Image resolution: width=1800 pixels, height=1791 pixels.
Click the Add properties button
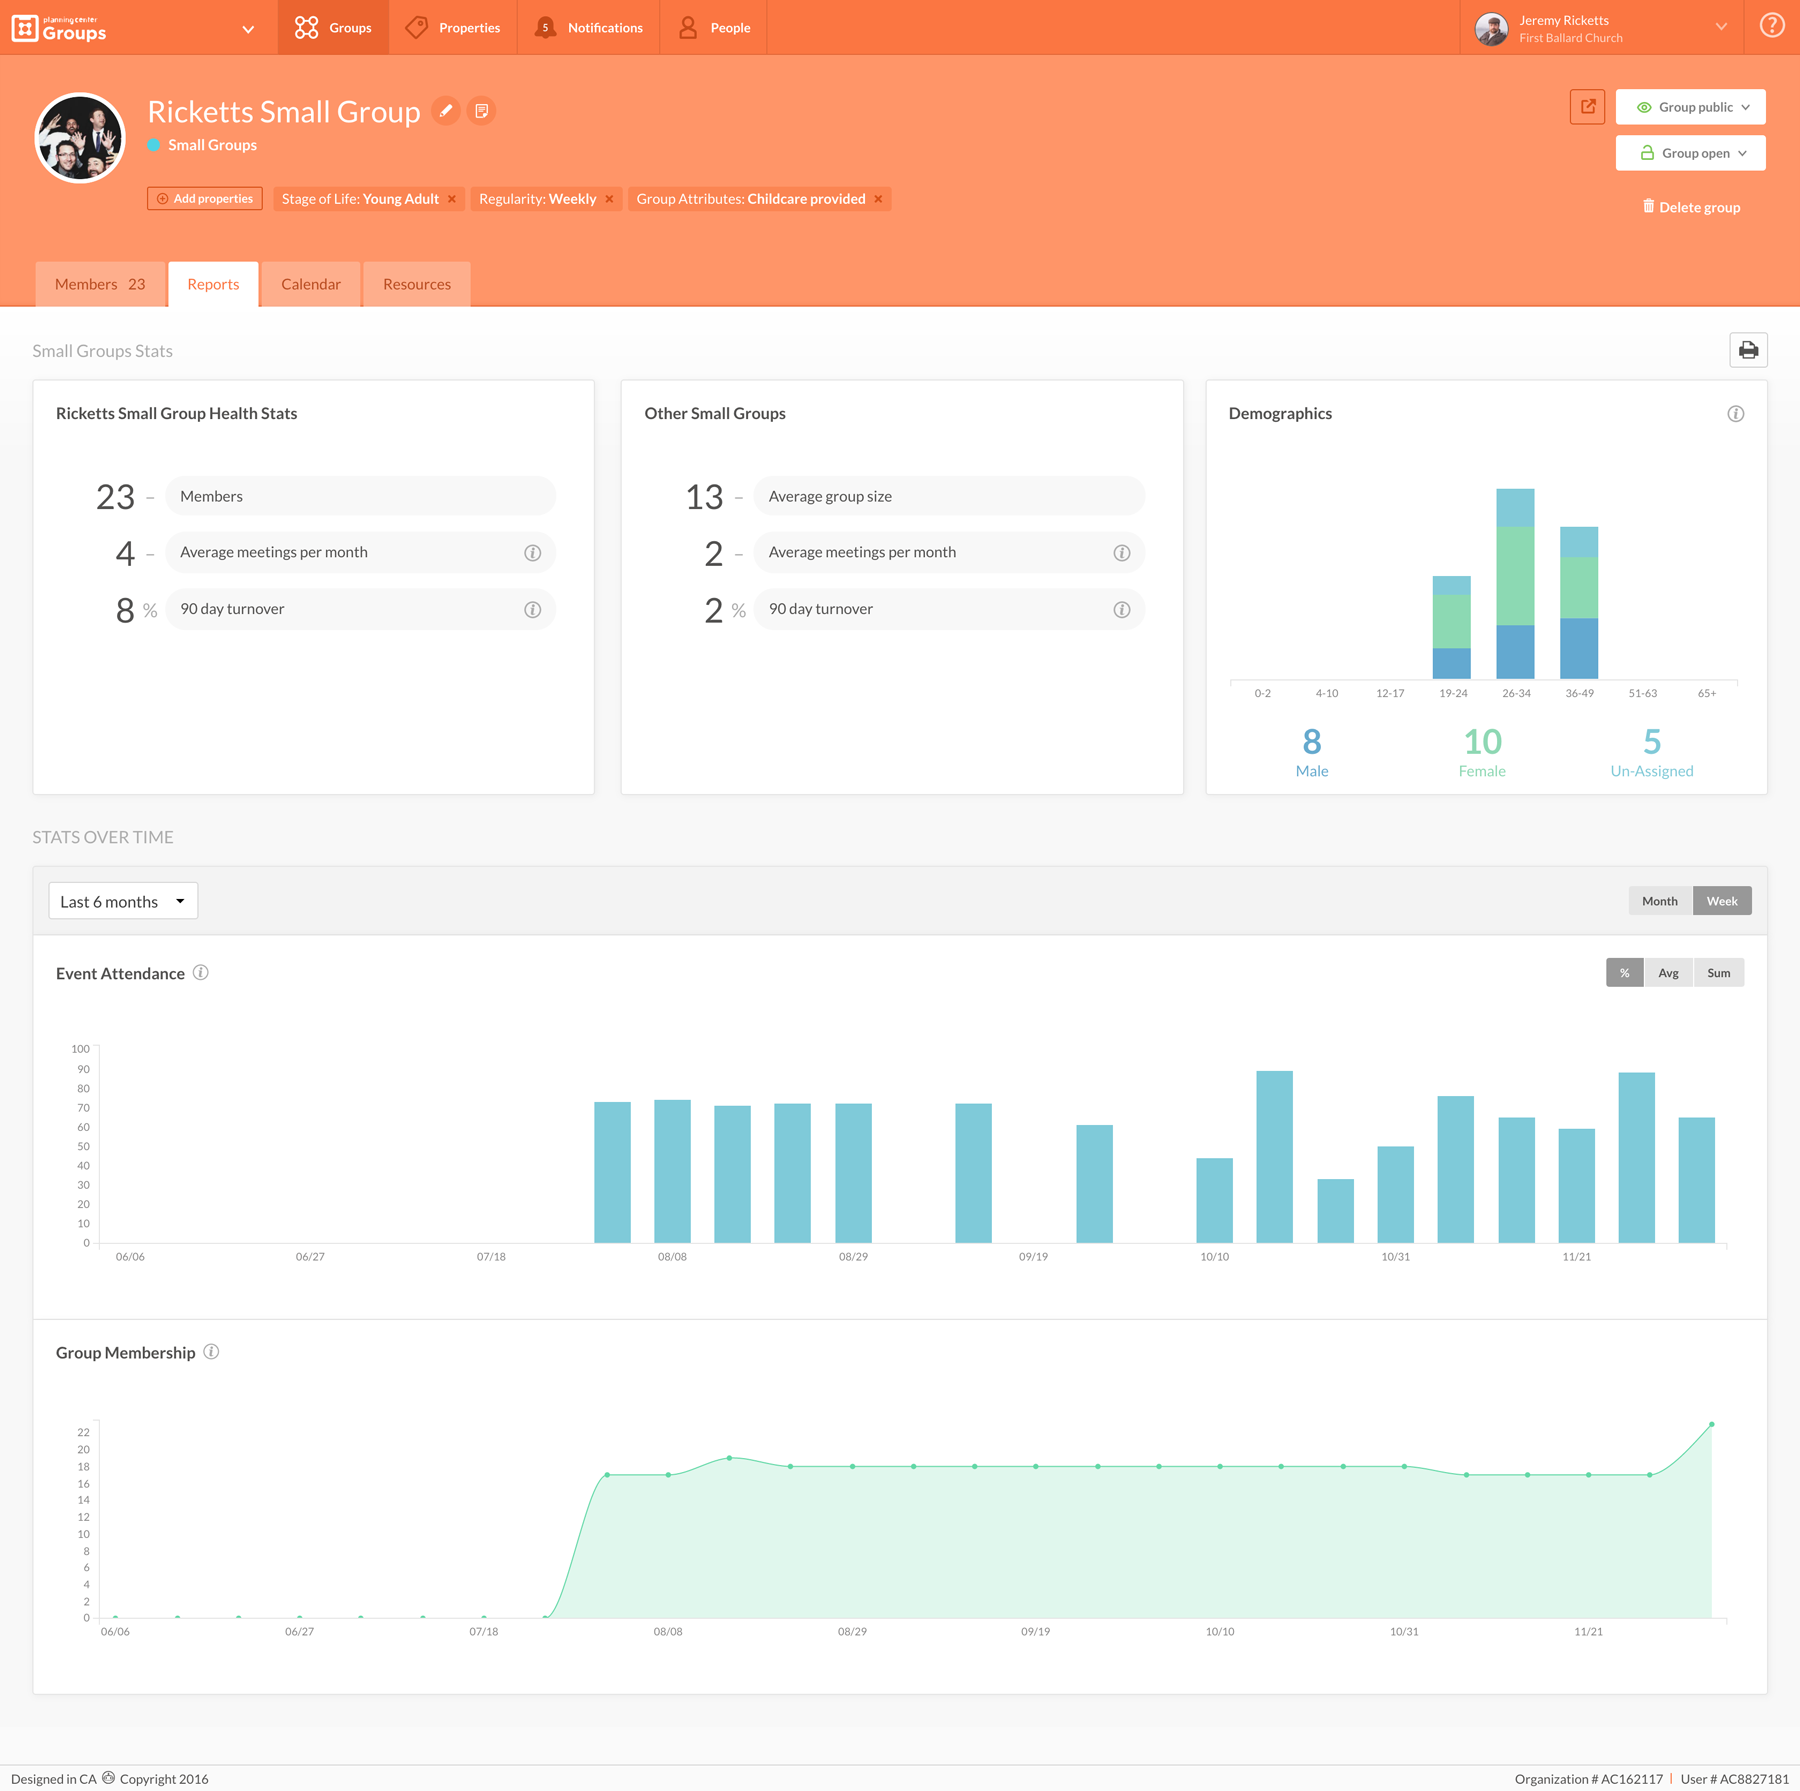(x=204, y=198)
